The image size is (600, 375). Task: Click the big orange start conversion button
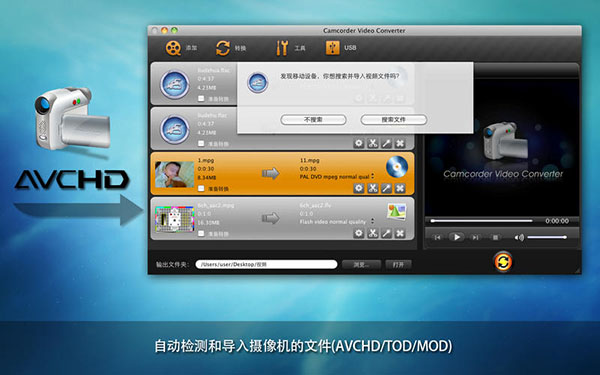coord(503,262)
